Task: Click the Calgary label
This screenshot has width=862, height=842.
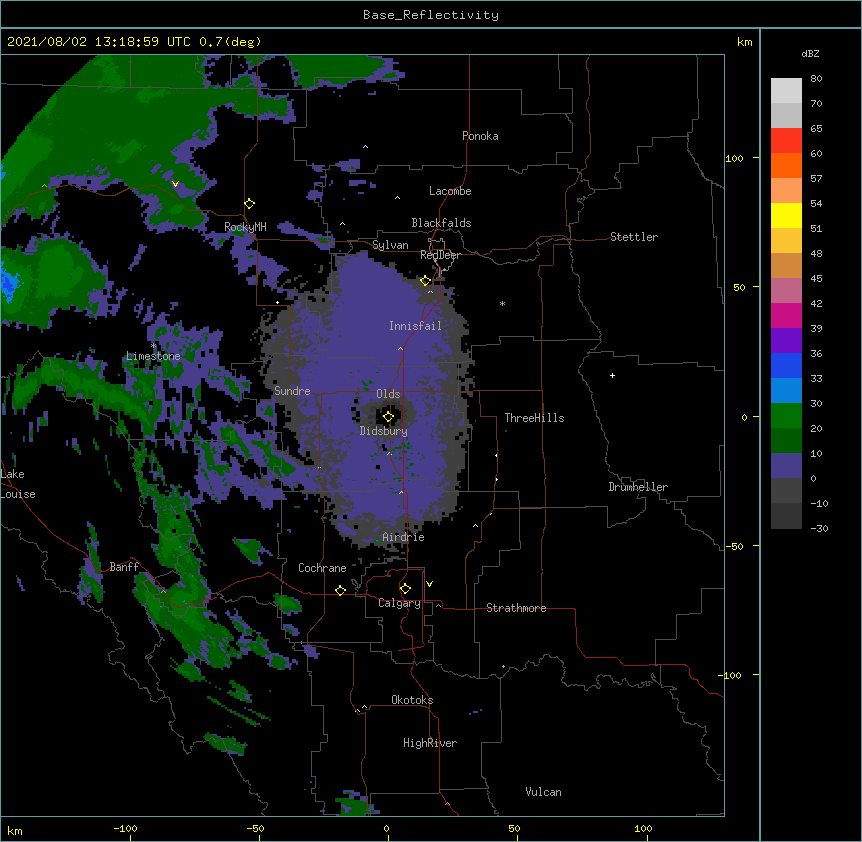Action: coord(399,603)
